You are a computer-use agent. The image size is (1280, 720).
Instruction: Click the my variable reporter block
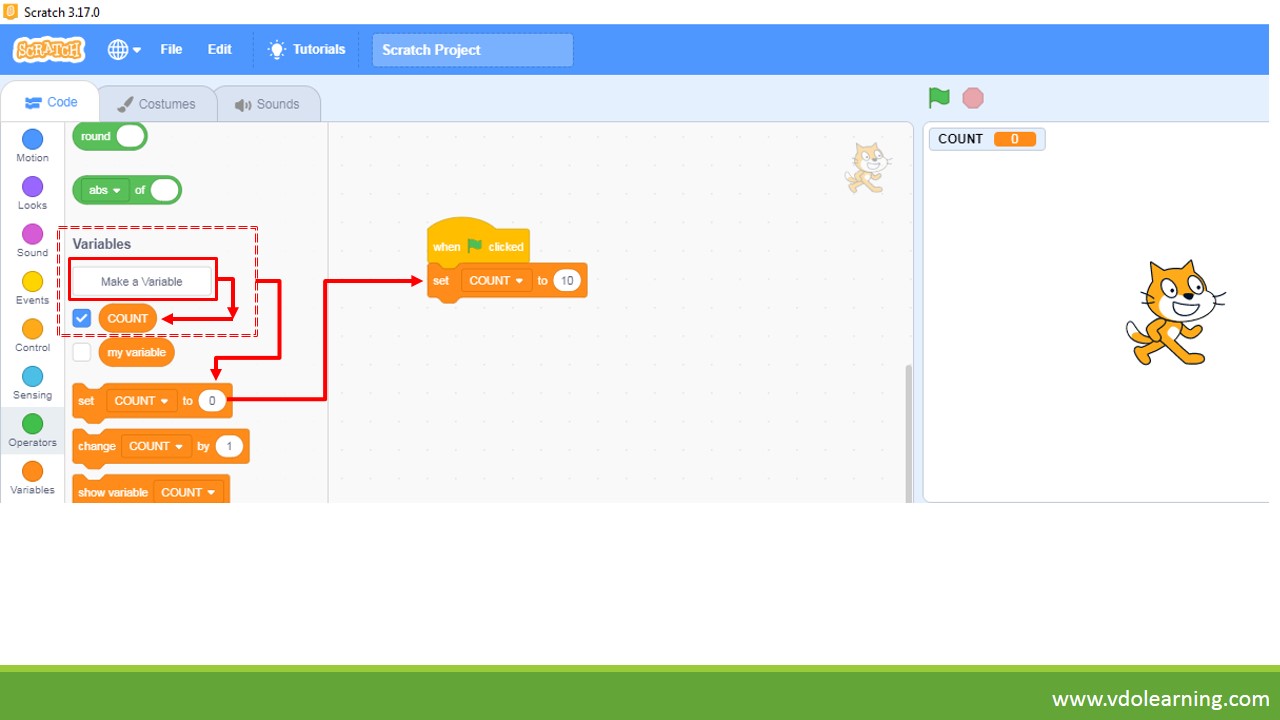click(x=137, y=352)
